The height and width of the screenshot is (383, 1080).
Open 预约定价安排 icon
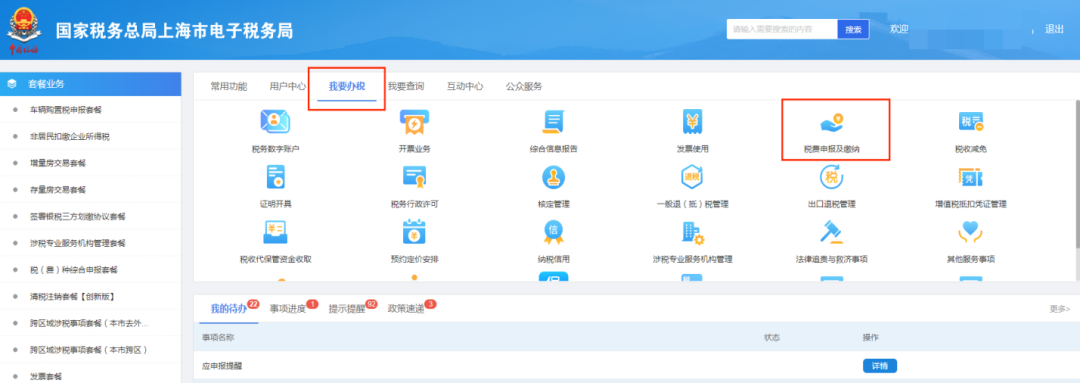(415, 233)
